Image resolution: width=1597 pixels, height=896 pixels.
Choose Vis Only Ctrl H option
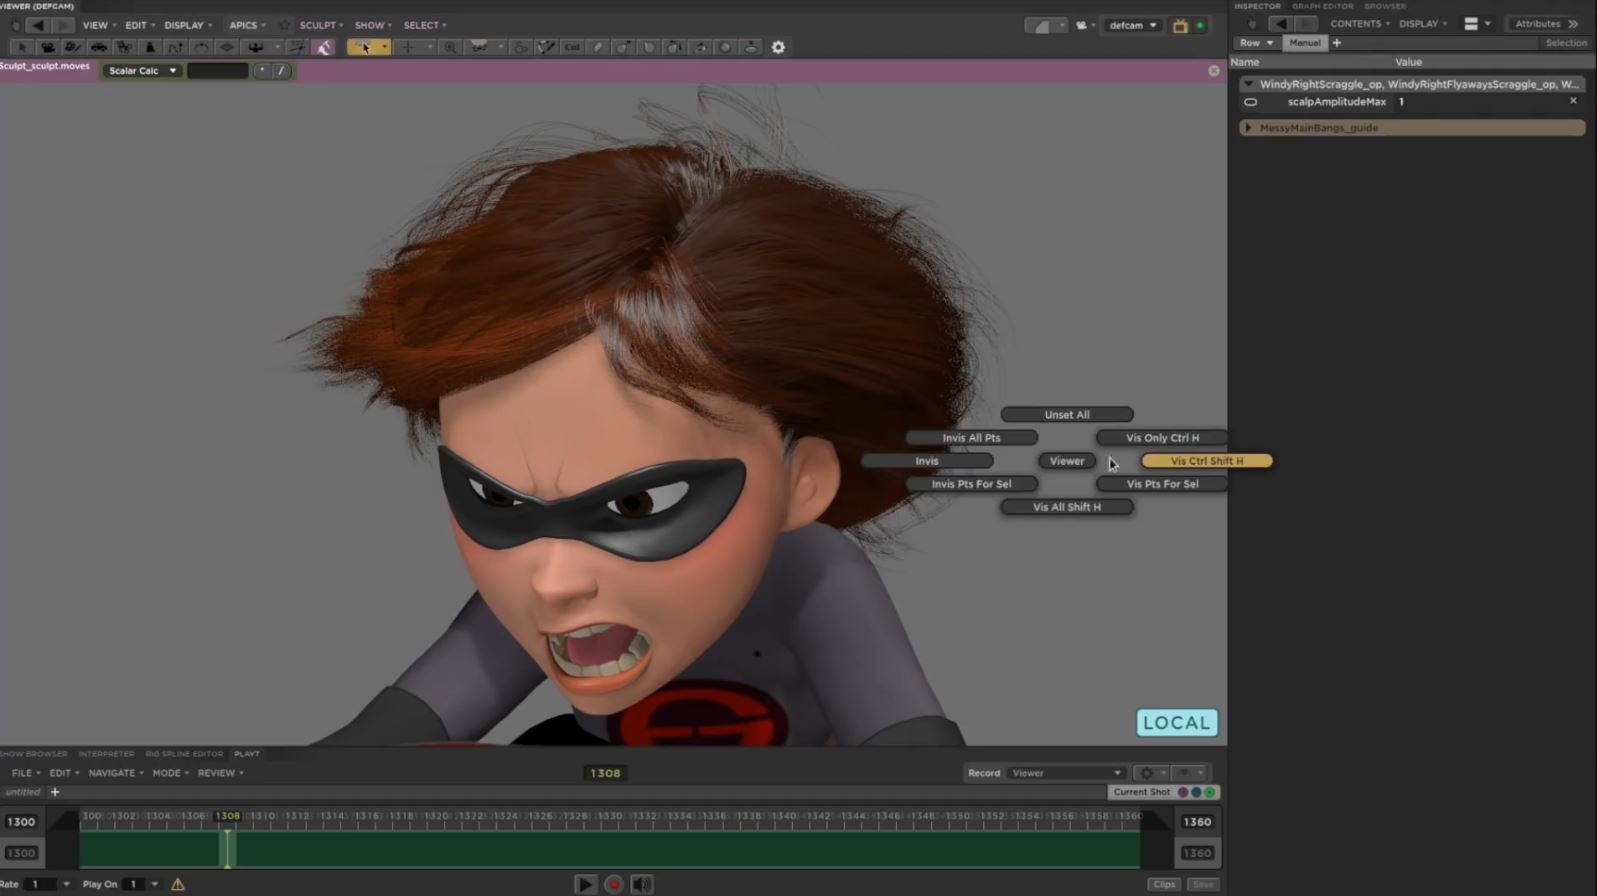point(1162,438)
